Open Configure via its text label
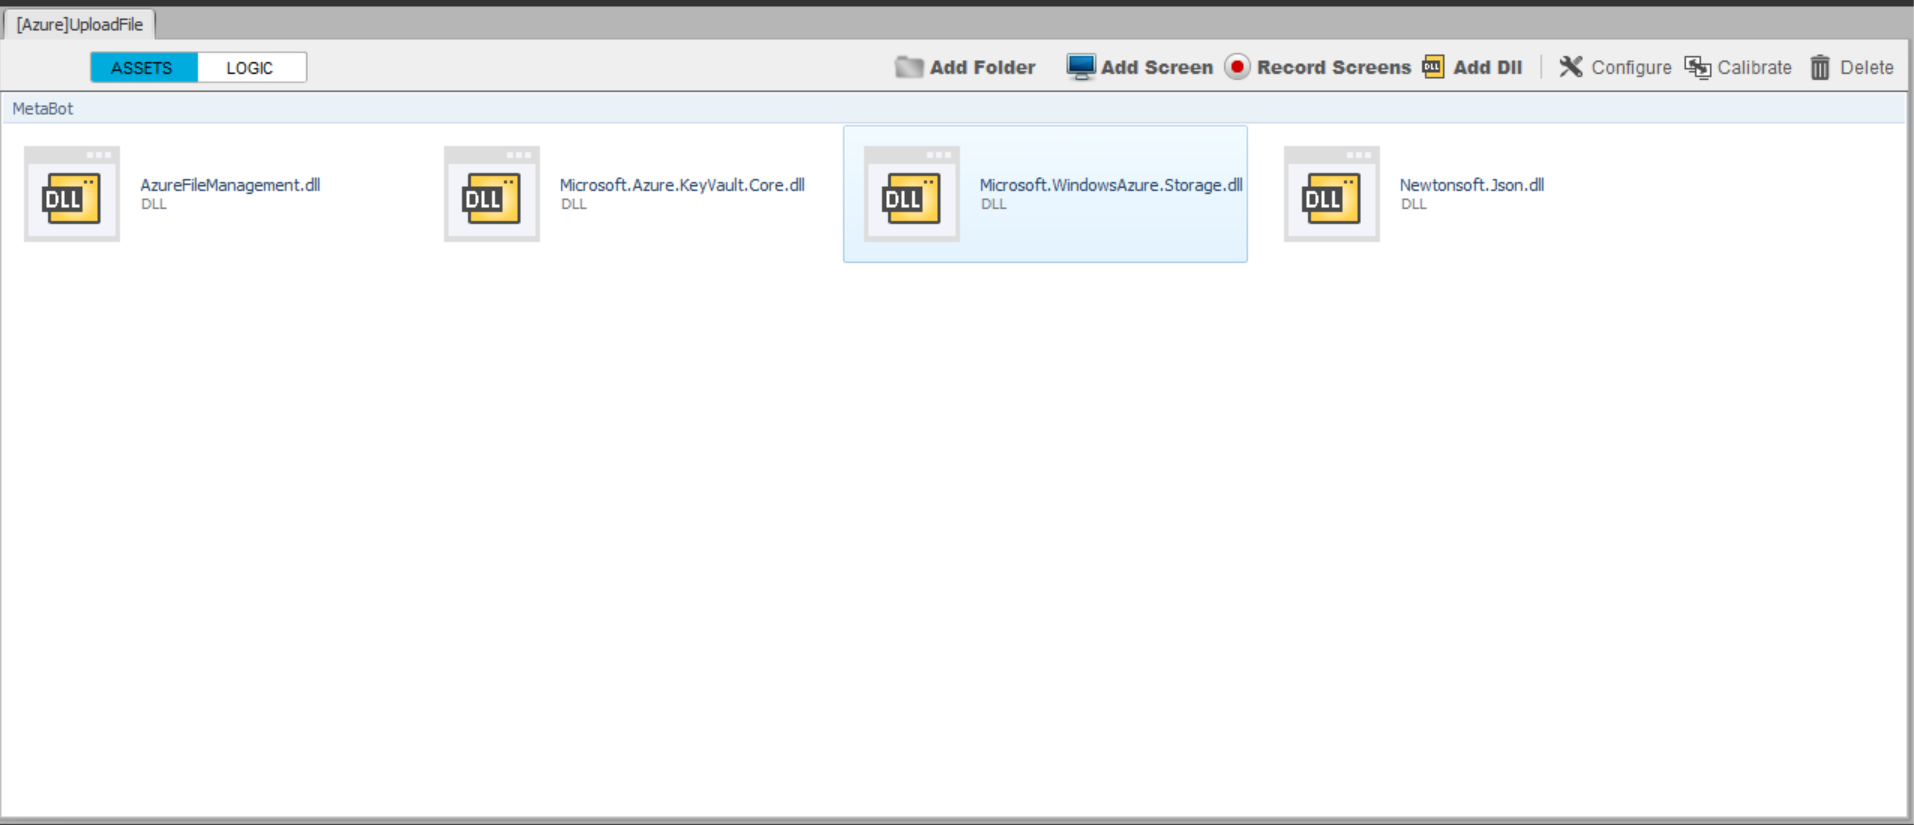Image resolution: width=1914 pixels, height=825 pixels. point(1631,67)
